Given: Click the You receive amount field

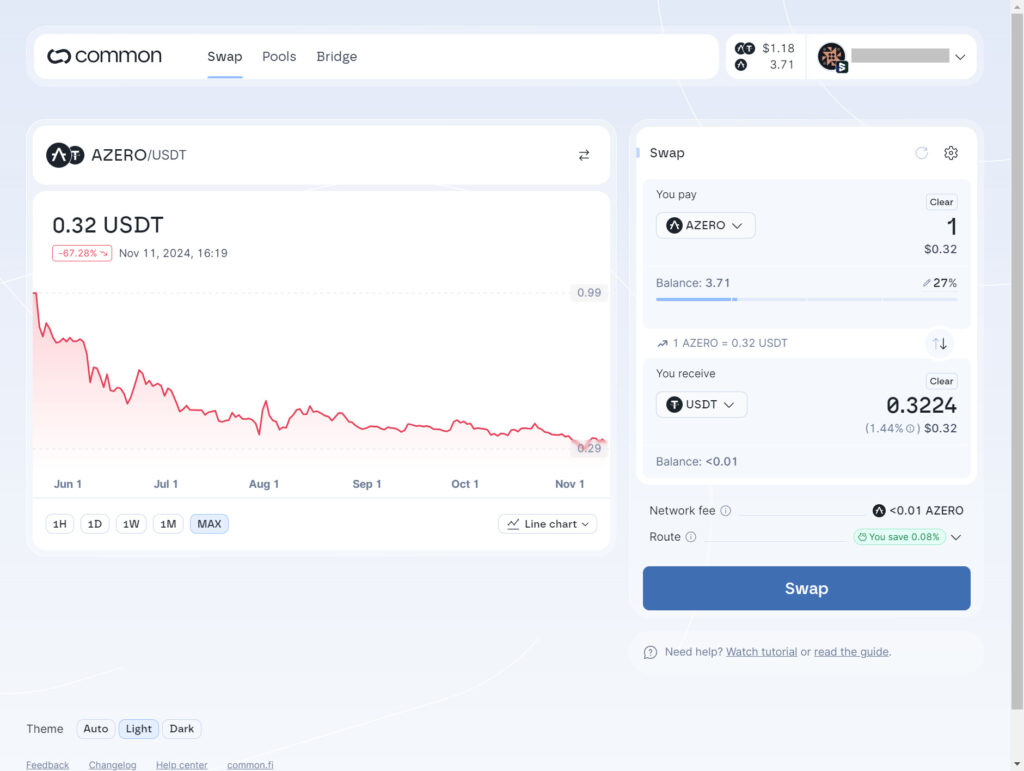Looking at the screenshot, I should coord(921,405).
